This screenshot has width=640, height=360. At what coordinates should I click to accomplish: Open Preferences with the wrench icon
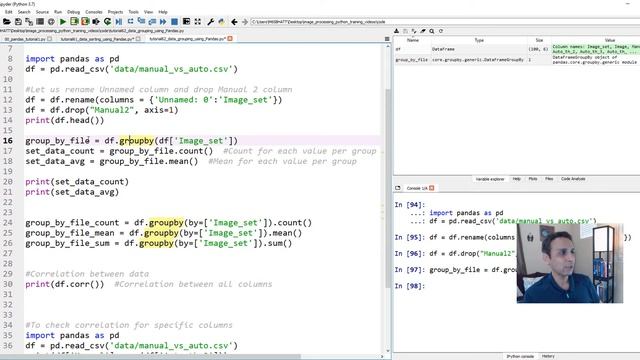coord(211,22)
